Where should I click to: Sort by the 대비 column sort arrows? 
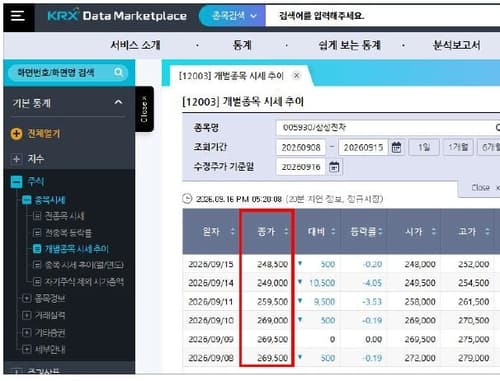coord(333,231)
